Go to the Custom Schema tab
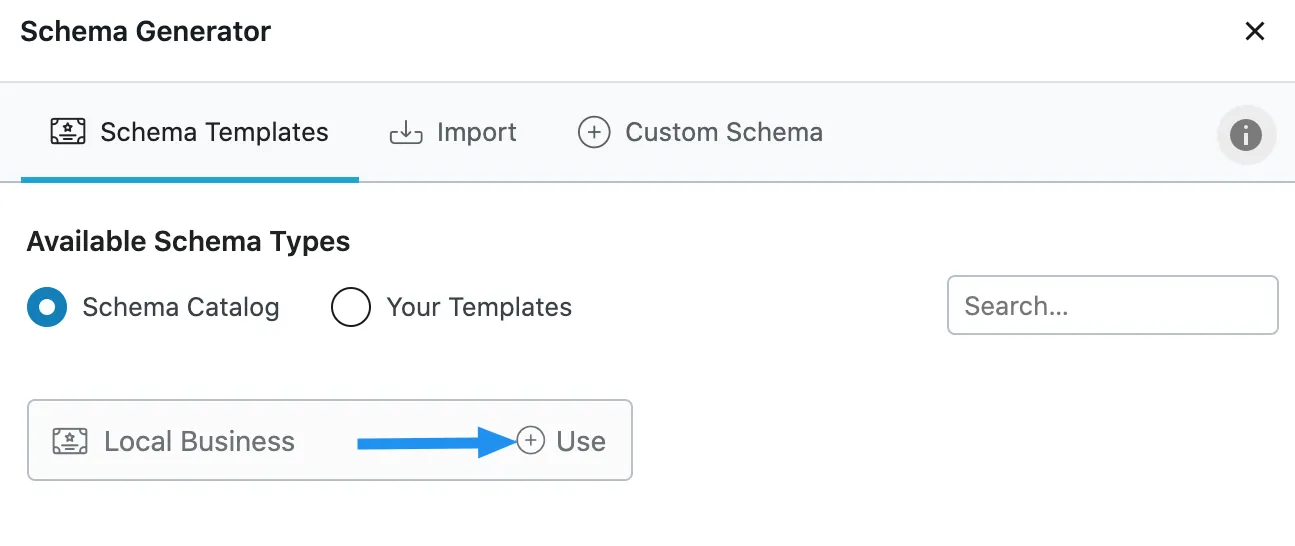Image resolution: width=1295 pixels, height=546 pixels. [700, 133]
